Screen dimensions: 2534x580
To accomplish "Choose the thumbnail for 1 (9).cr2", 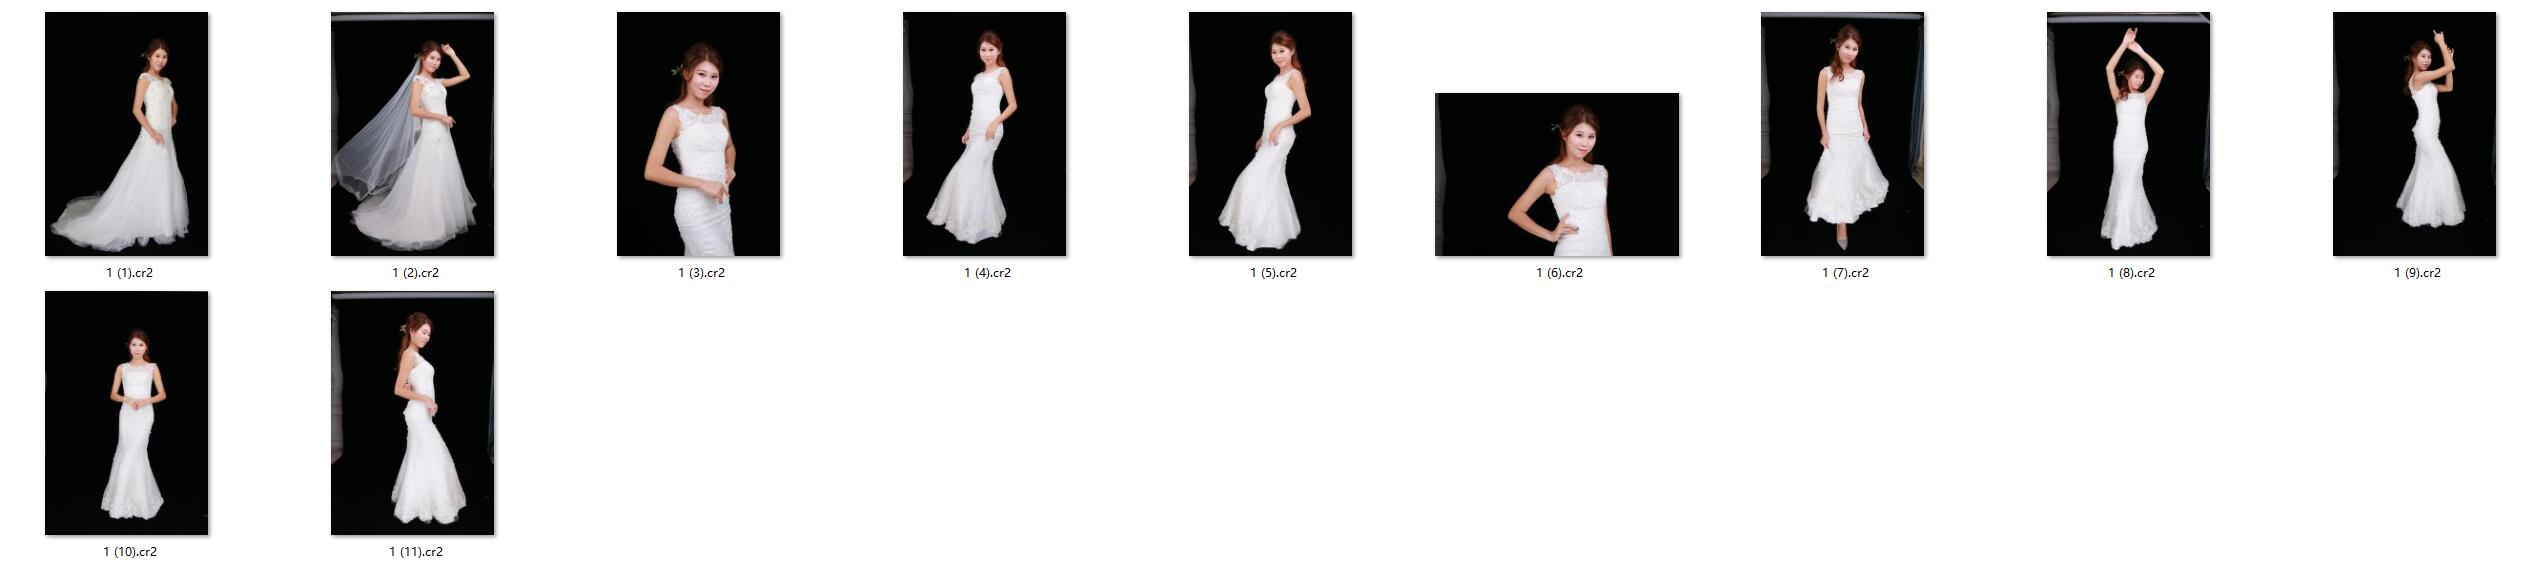I will 2415,134.
